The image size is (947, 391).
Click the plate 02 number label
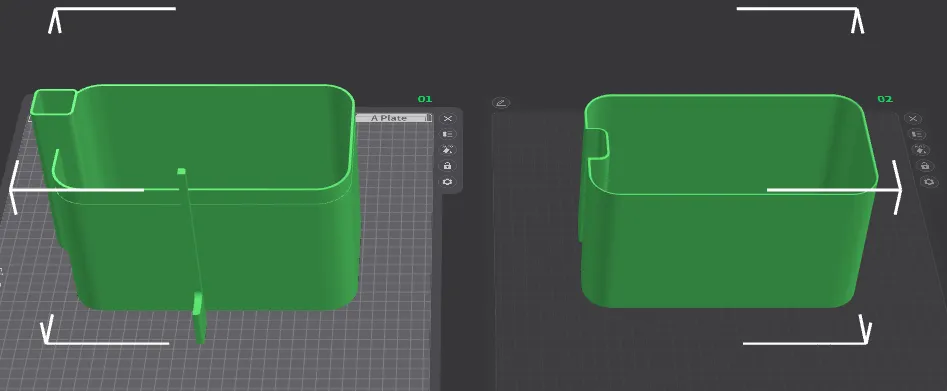[885, 99]
